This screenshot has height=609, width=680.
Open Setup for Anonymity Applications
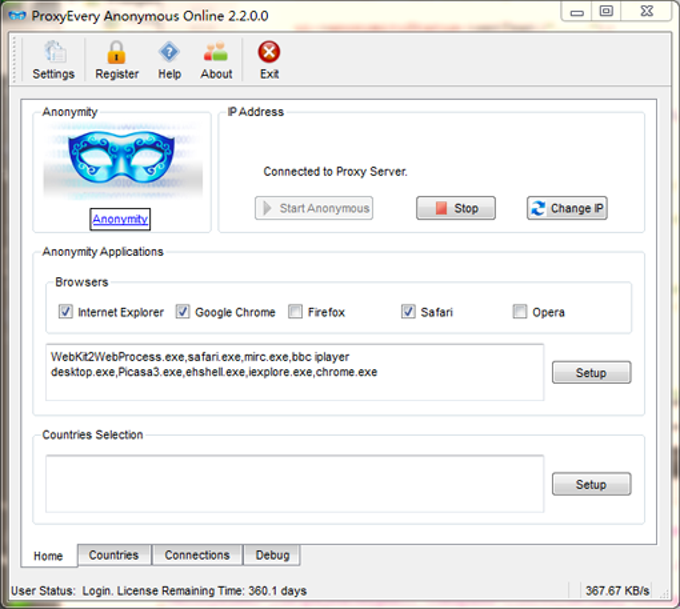pyautogui.click(x=591, y=373)
